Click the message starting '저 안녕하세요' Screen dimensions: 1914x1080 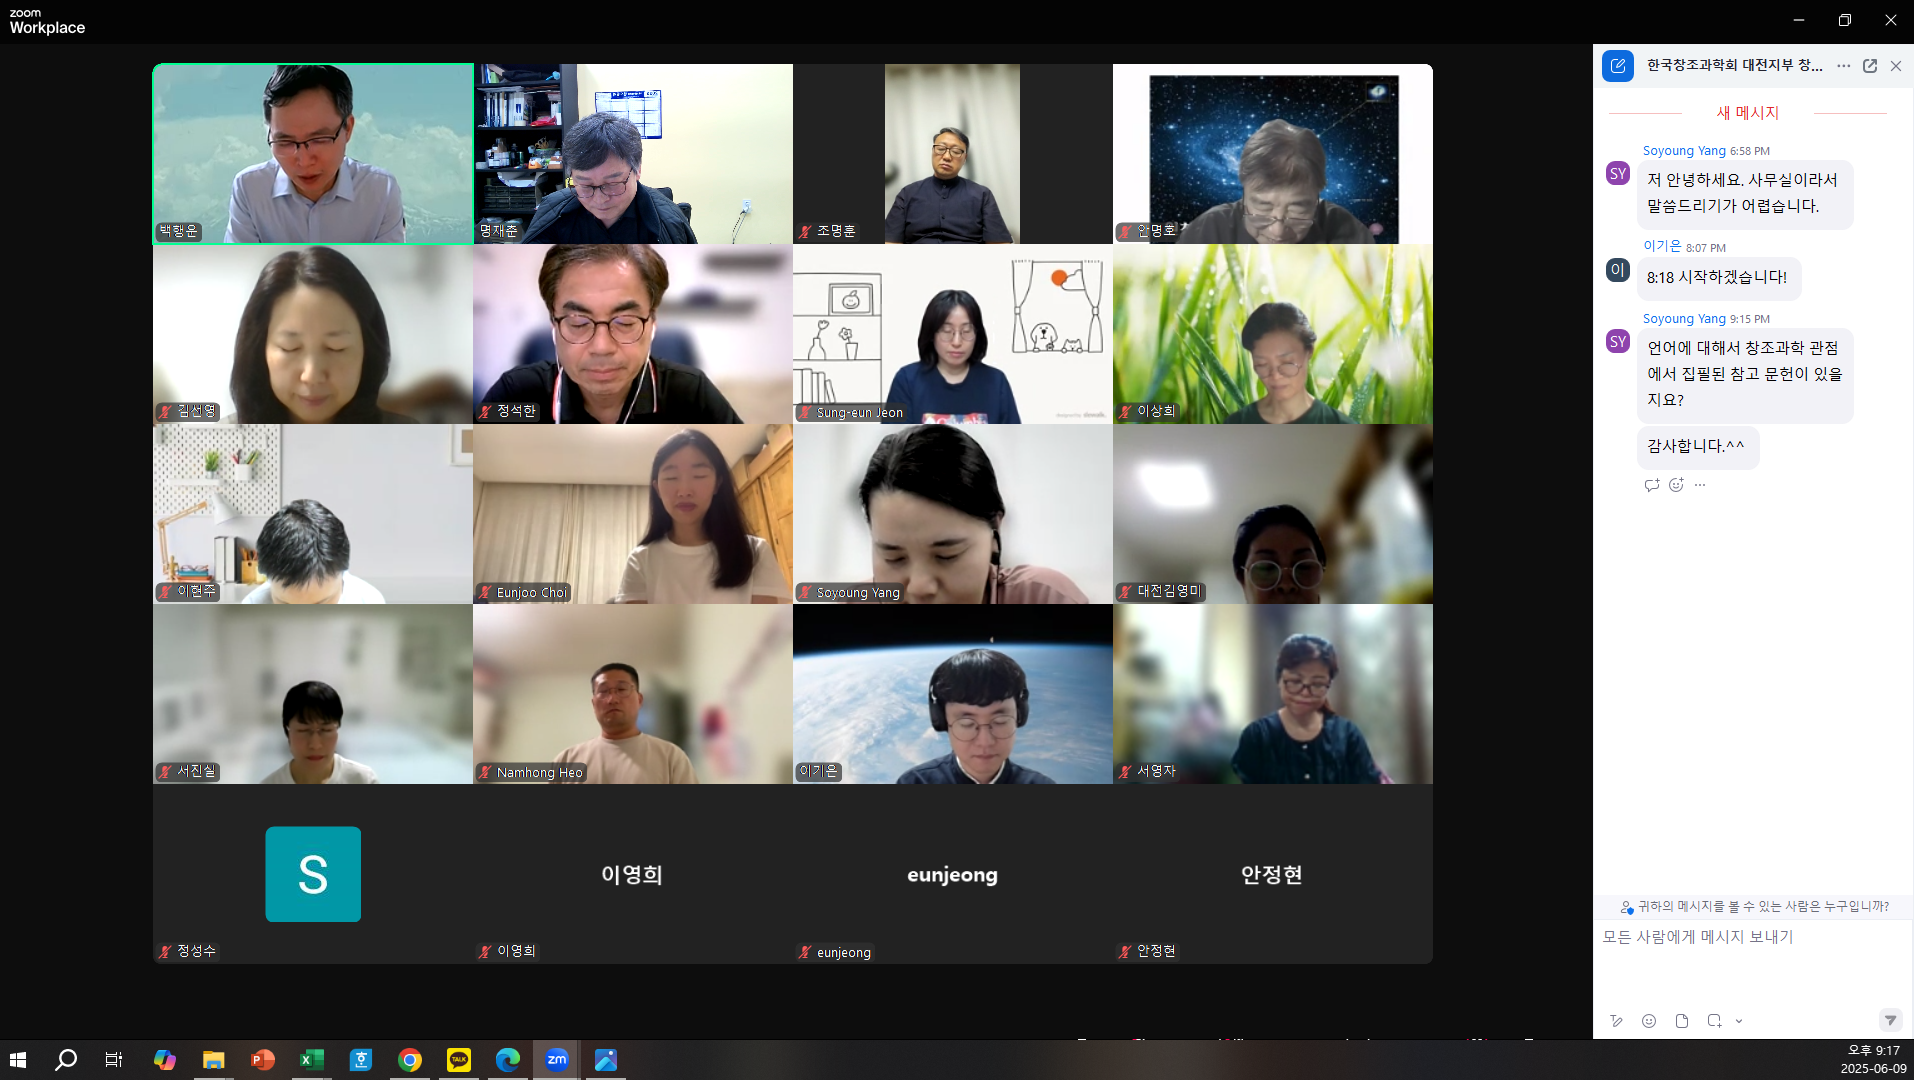(x=1744, y=194)
